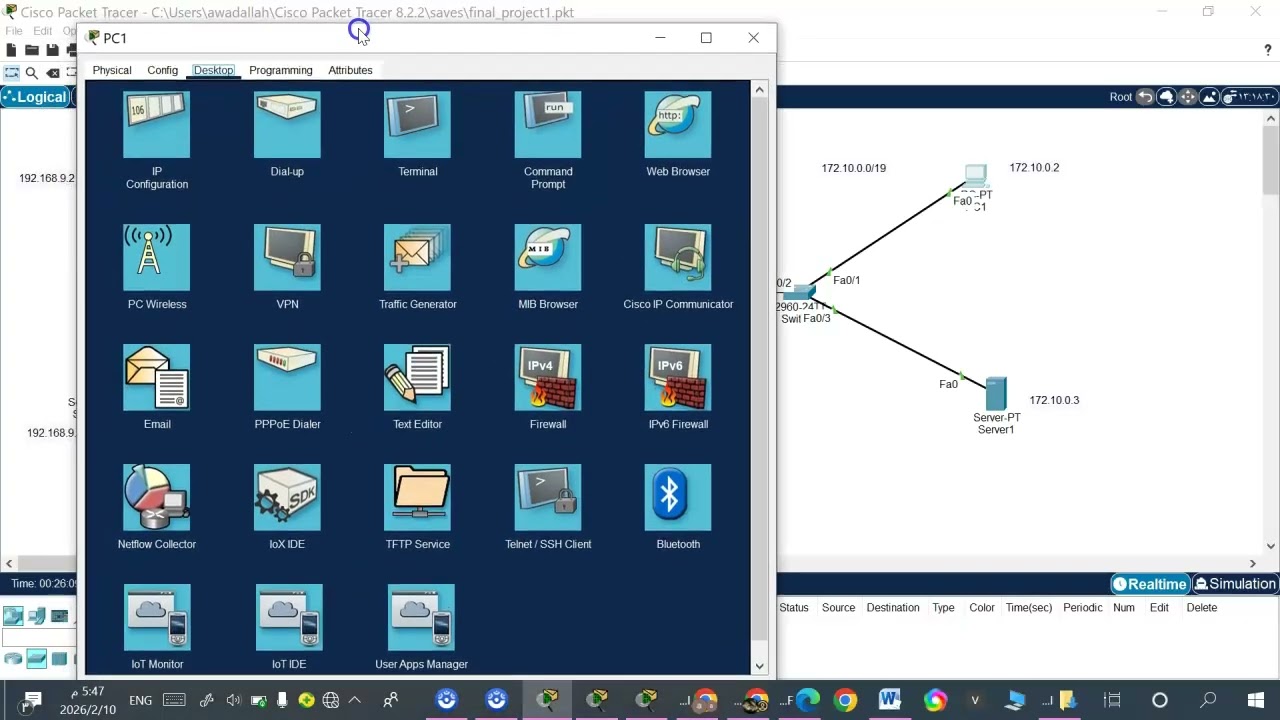Launch the Traffic Generator

click(x=417, y=257)
